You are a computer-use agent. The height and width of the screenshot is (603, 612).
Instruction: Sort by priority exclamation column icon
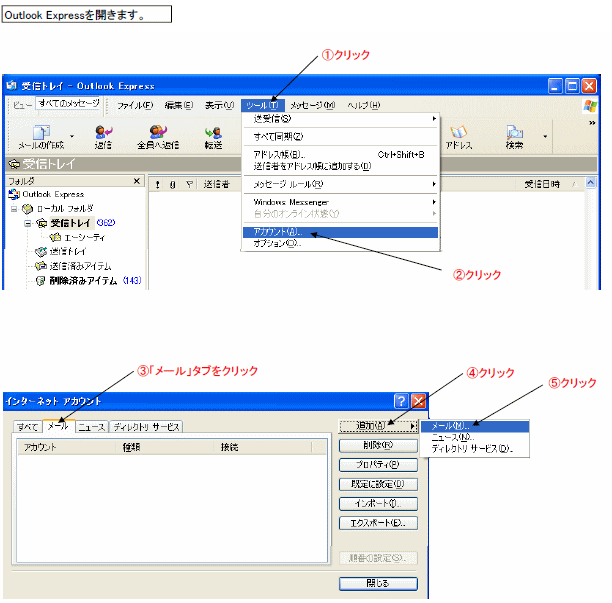(x=157, y=185)
